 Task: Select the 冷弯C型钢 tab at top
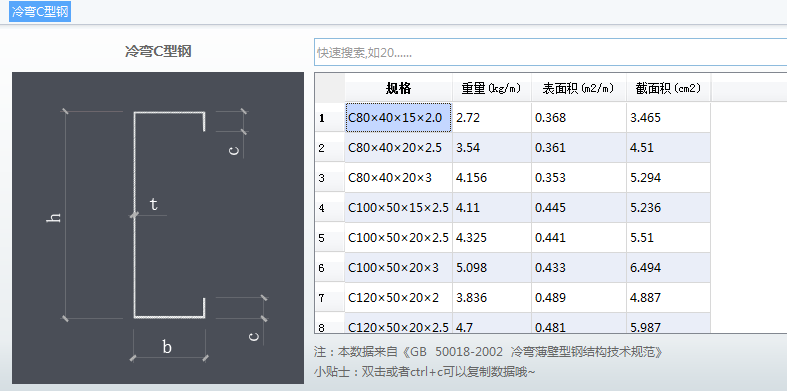click(x=40, y=12)
